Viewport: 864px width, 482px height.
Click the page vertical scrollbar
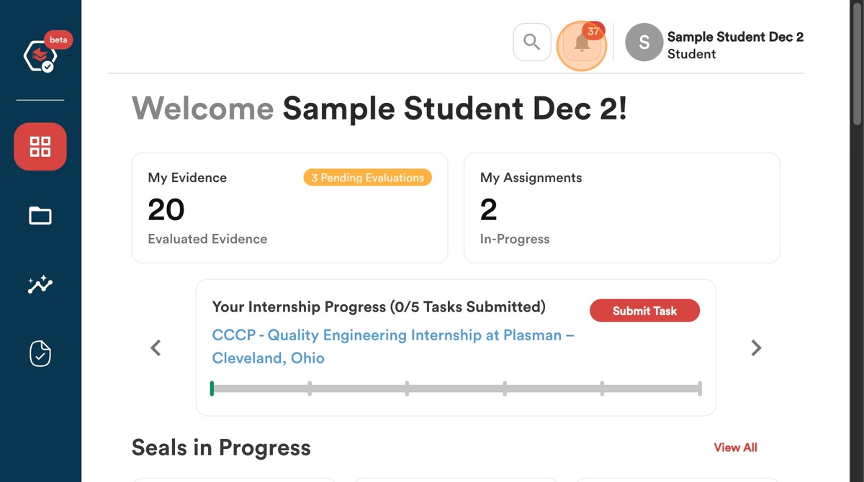coord(857,63)
